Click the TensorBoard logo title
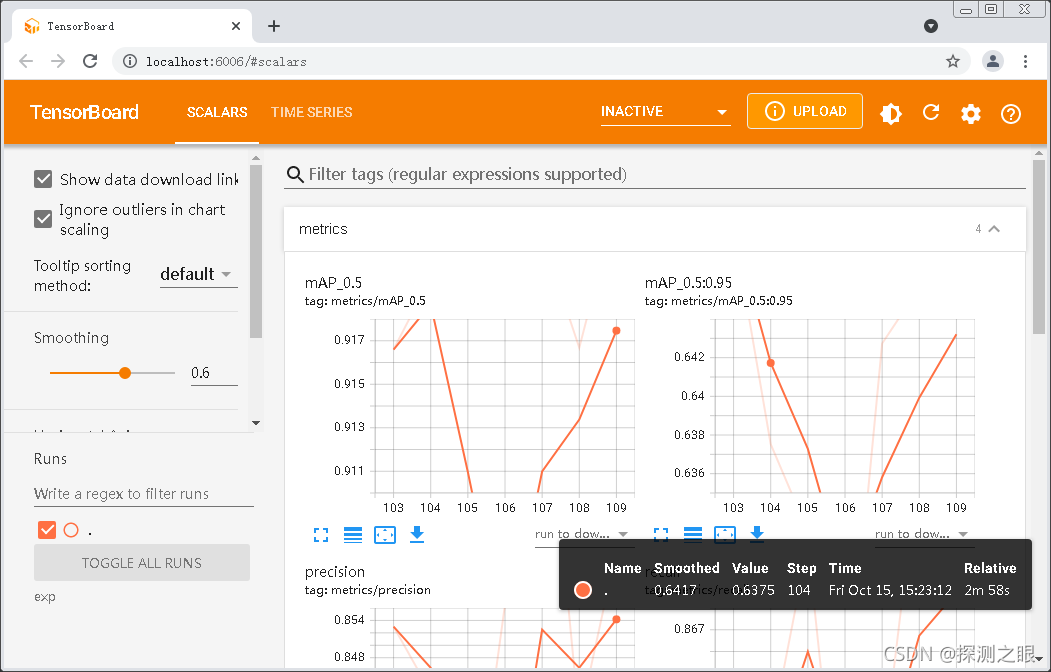1051x672 pixels. tap(84, 112)
